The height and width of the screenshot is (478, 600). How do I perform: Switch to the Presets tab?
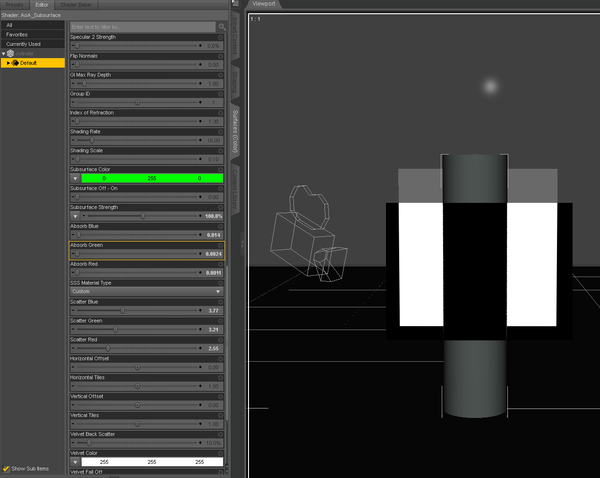coord(14,5)
